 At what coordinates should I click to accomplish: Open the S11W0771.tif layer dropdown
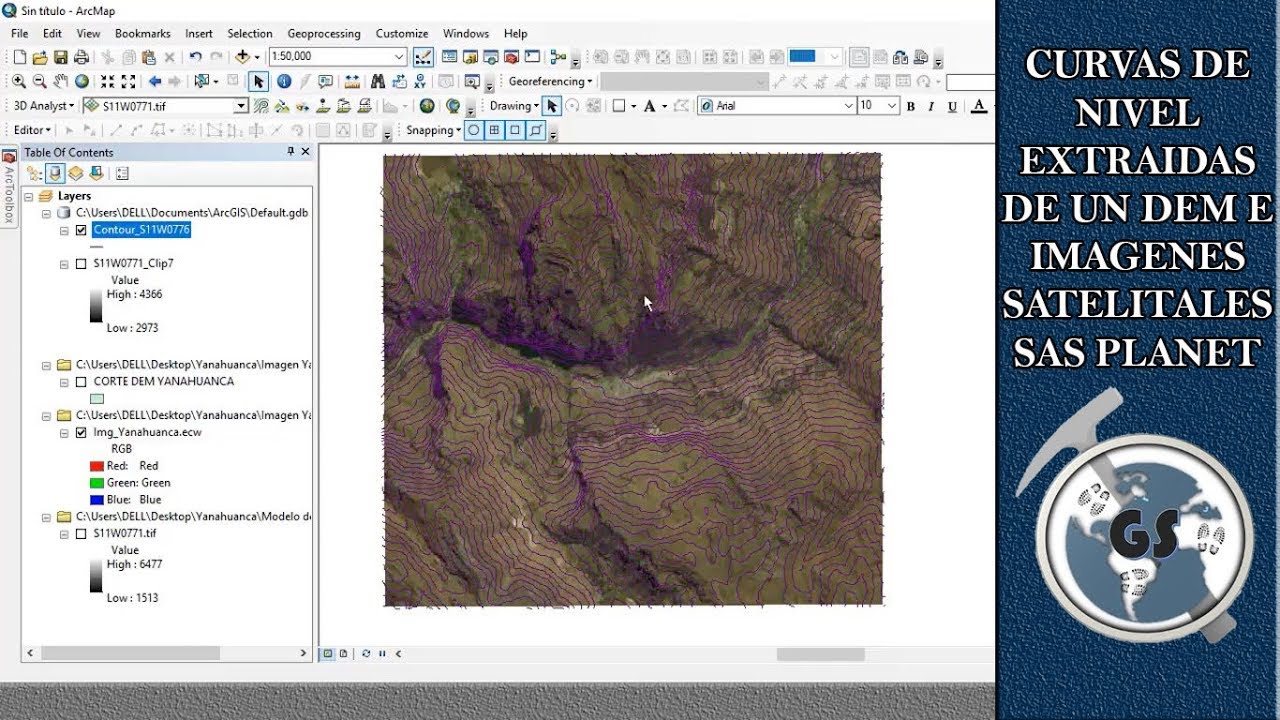[241, 106]
